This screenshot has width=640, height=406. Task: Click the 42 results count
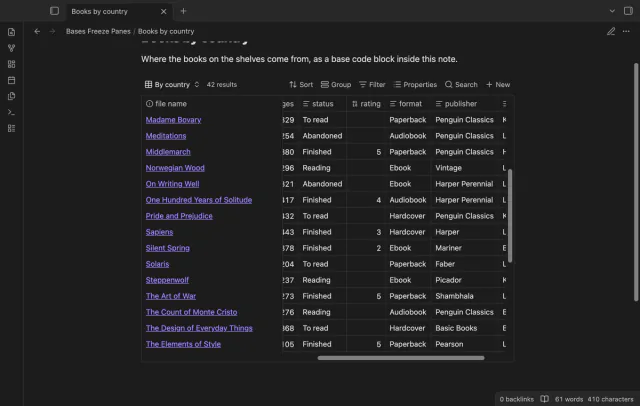(x=222, y=84)
